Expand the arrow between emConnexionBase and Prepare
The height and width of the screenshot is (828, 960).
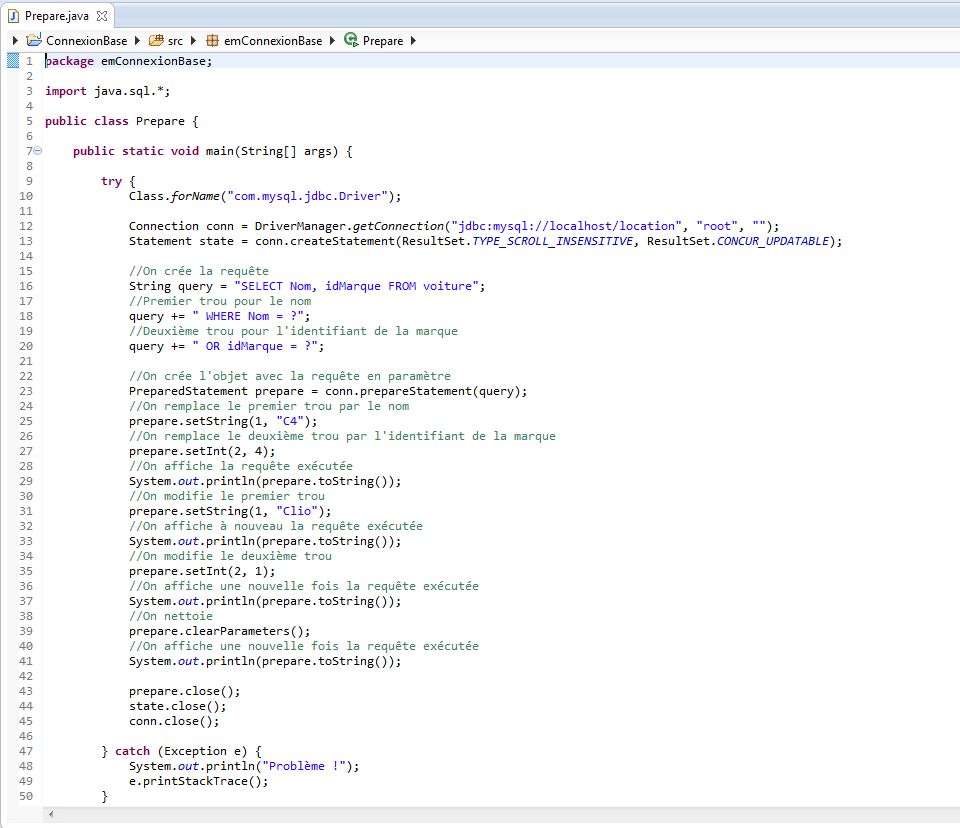click(333, 41)
